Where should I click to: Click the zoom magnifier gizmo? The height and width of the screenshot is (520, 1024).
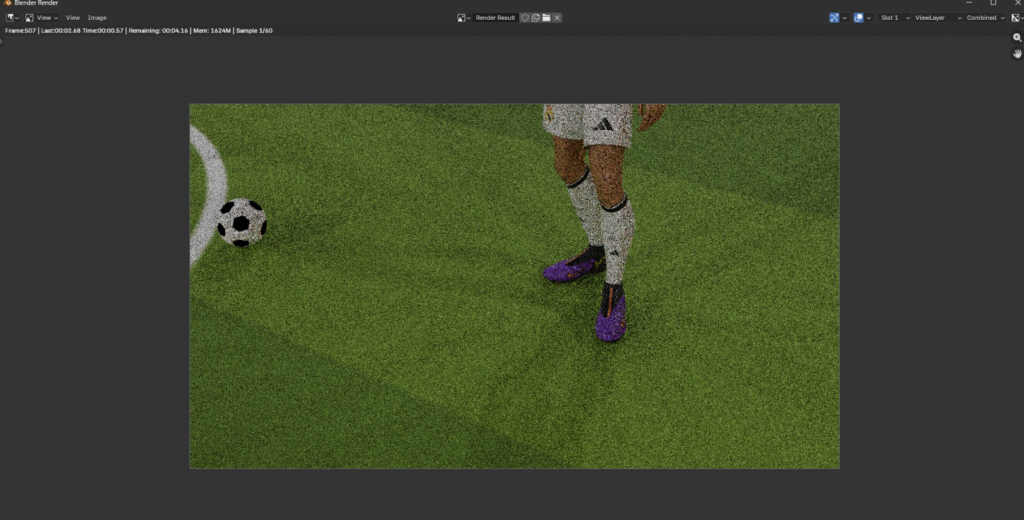[1017, 38]
